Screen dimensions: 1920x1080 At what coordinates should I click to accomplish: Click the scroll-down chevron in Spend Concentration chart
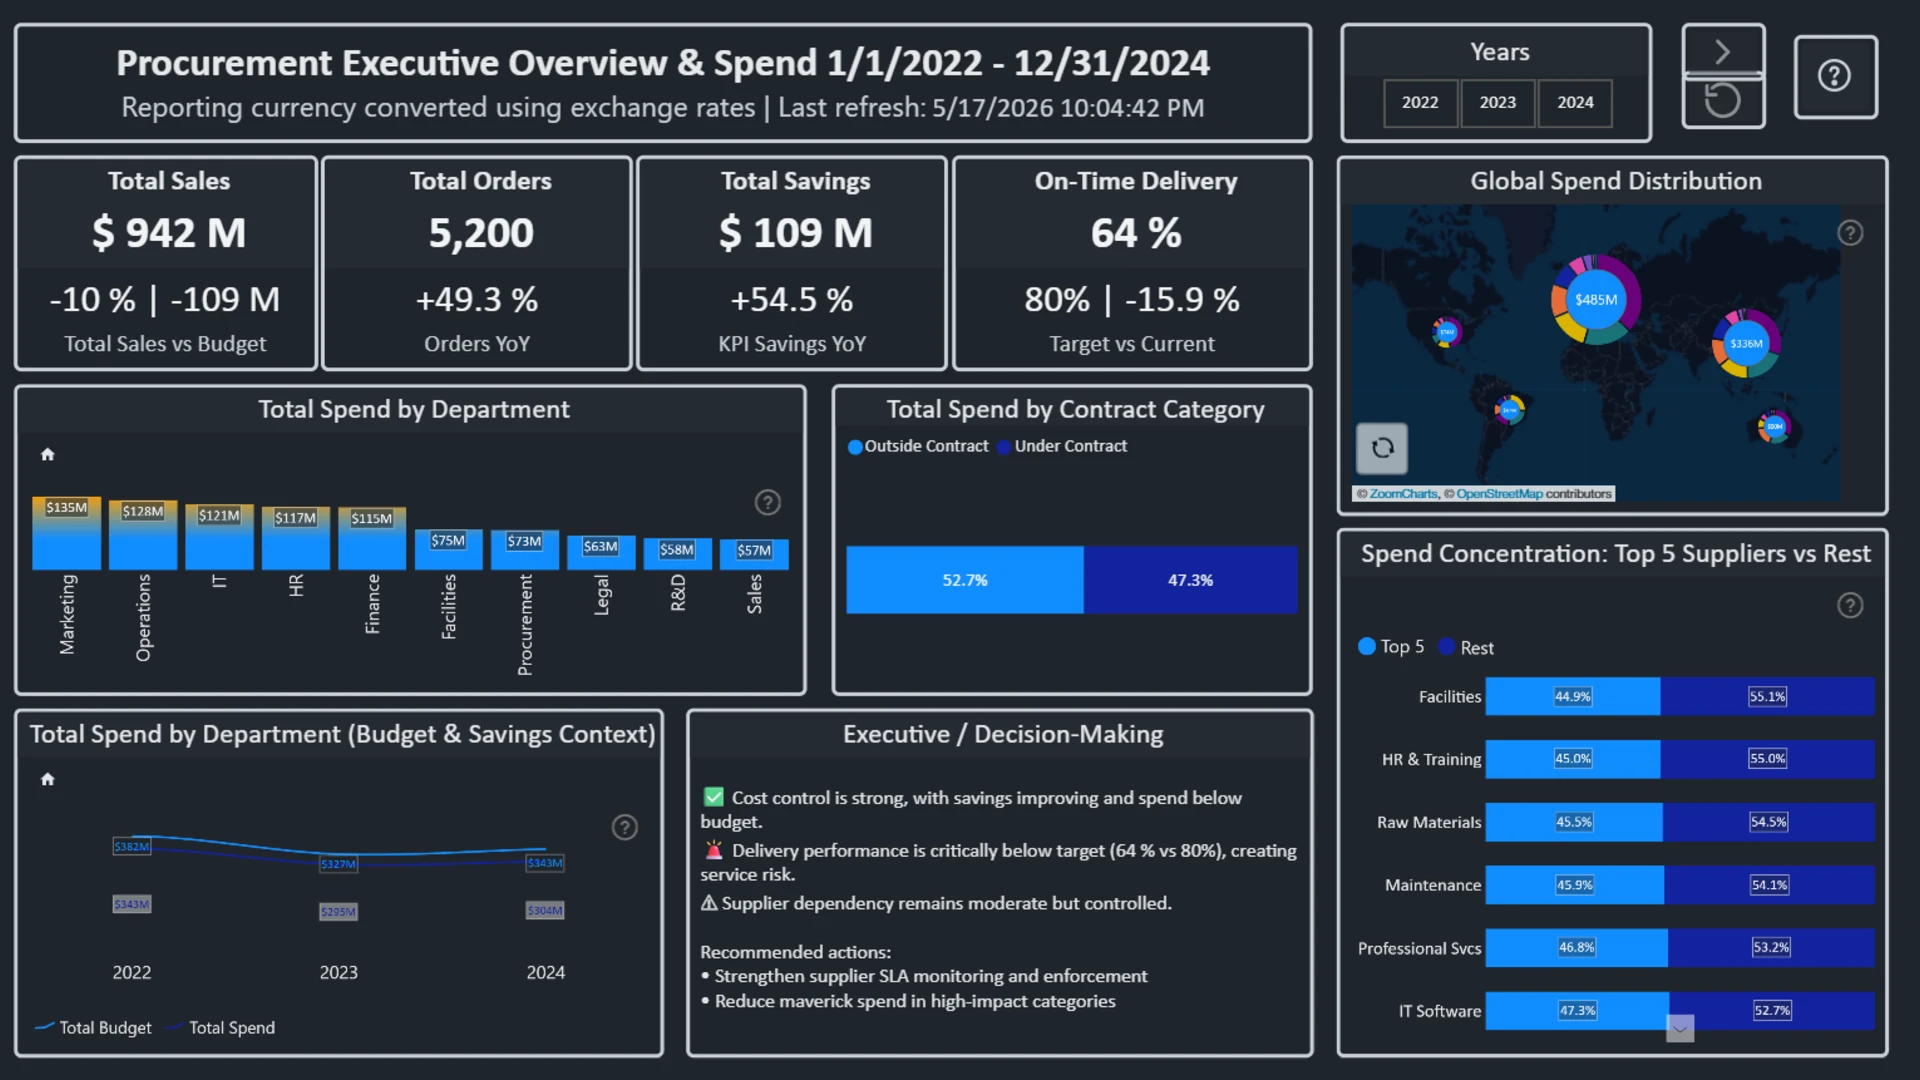click(1680, 1028)
